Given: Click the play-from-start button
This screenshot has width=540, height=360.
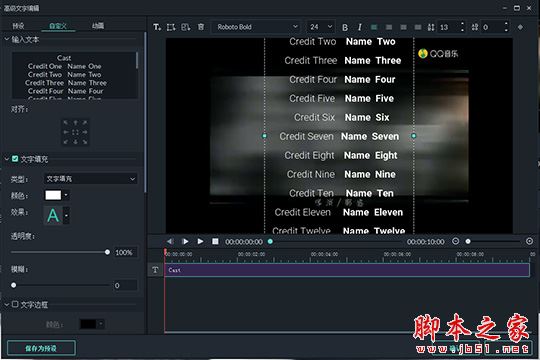Looking at the screenshot, I should (185, 241).
